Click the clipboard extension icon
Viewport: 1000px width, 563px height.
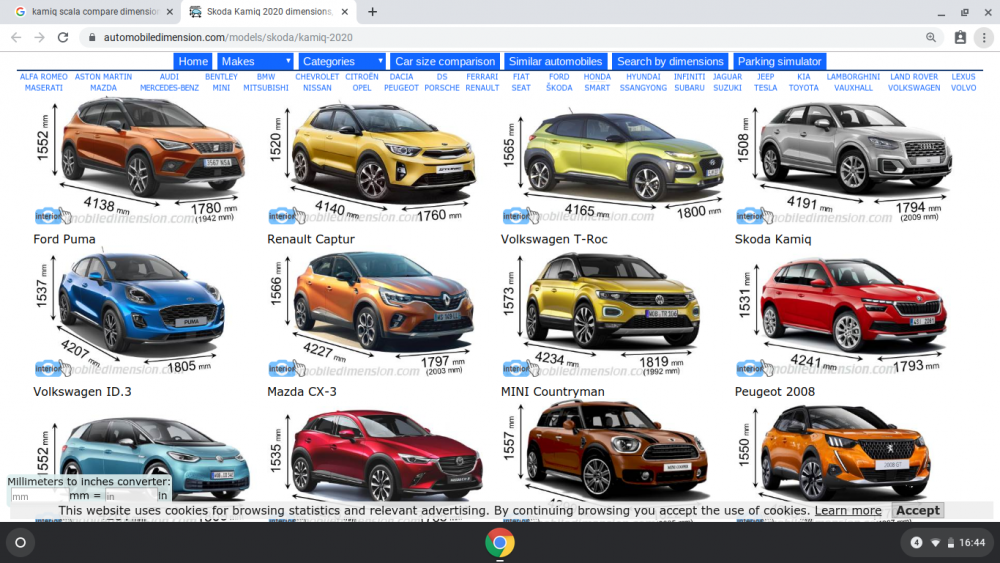(x=960, y=38)
